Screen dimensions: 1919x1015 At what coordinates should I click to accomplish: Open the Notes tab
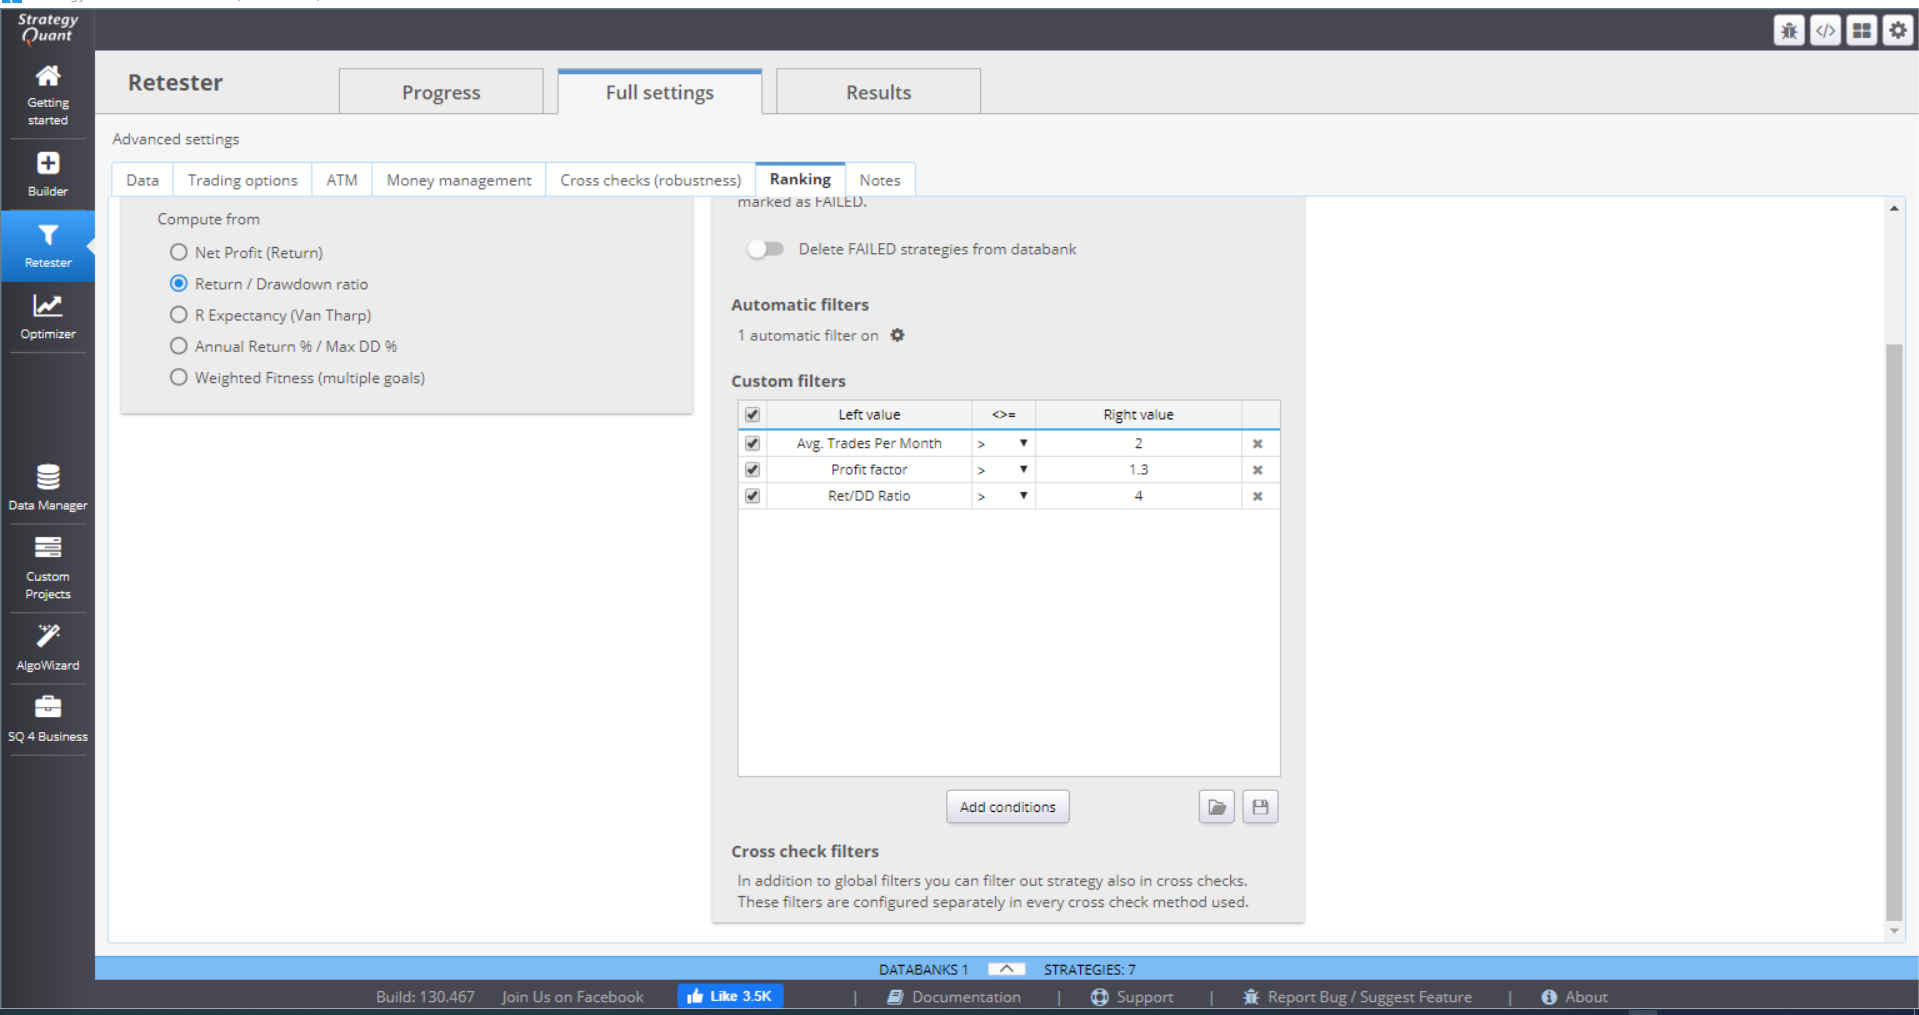(x=880, y=180)
